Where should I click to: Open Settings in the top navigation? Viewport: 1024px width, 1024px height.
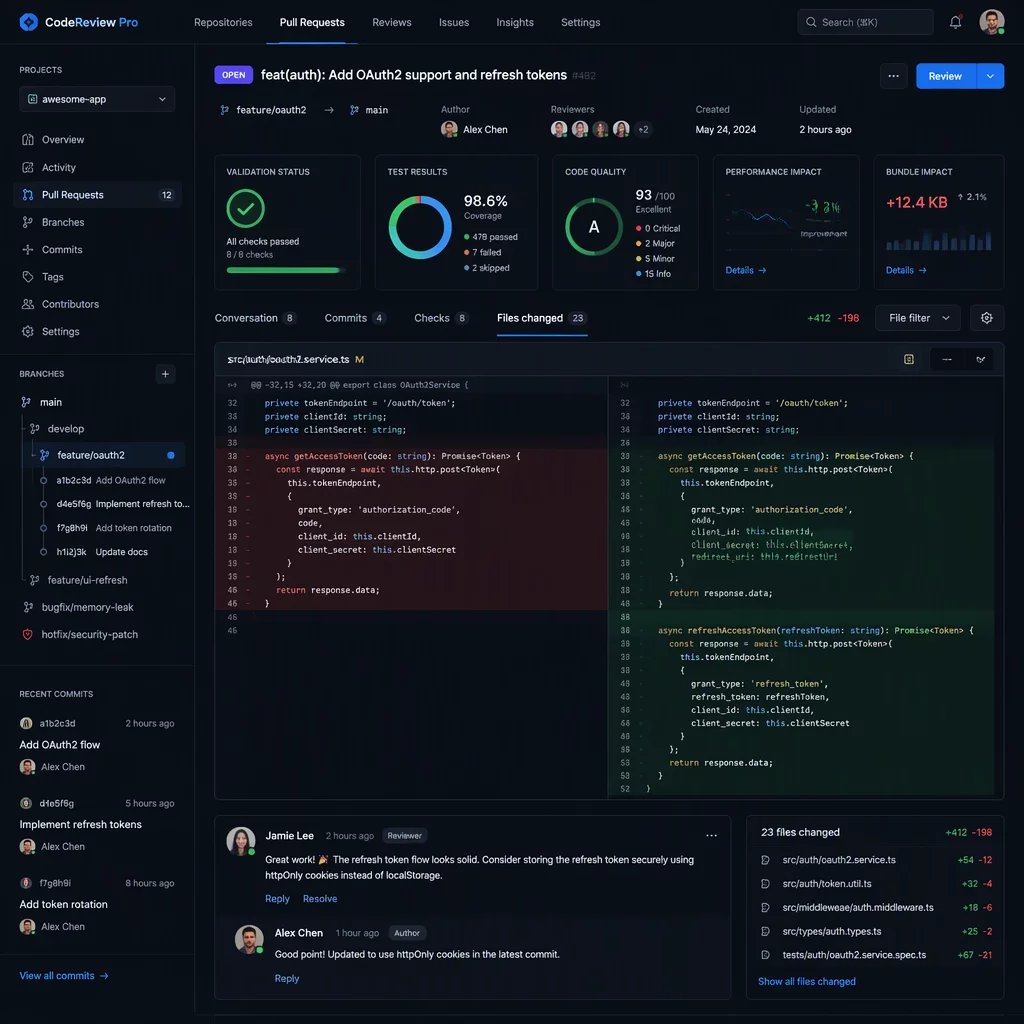pos(580,22)
